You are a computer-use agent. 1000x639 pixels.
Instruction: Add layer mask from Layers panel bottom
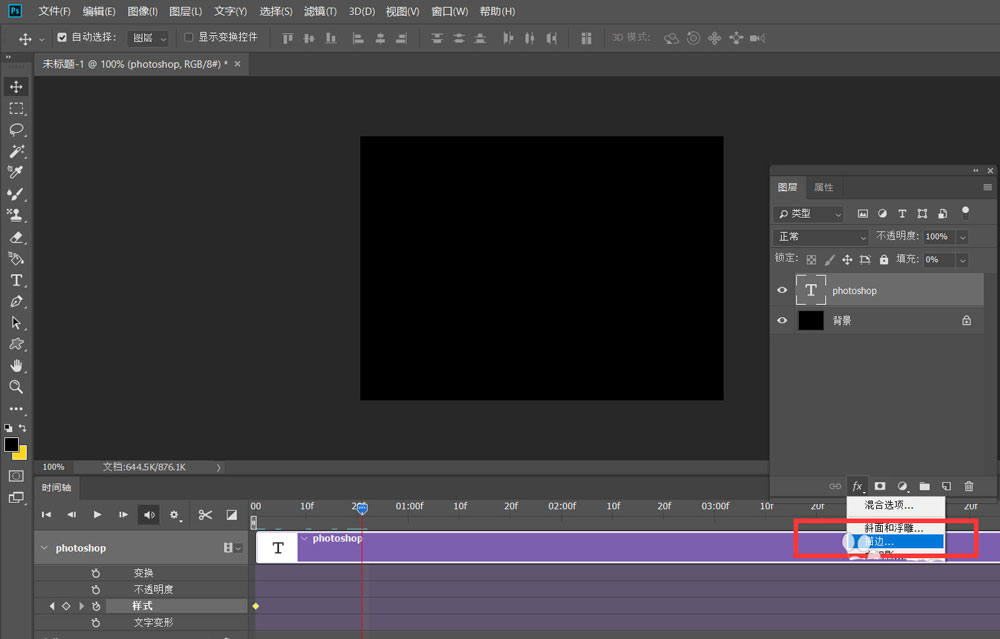click(880, 486)
